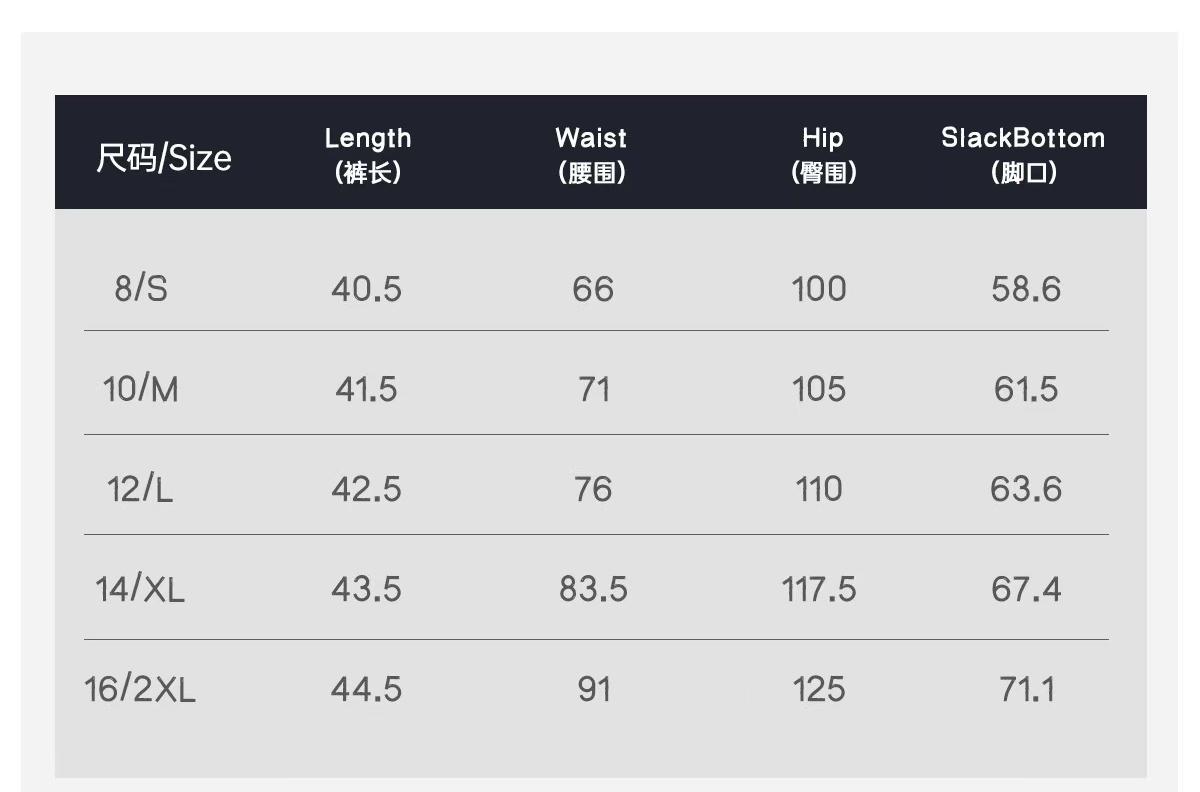This screenshot has height=792, width=1200.
Task: Click the 40.5 length value
Action: tap(367, 289)
